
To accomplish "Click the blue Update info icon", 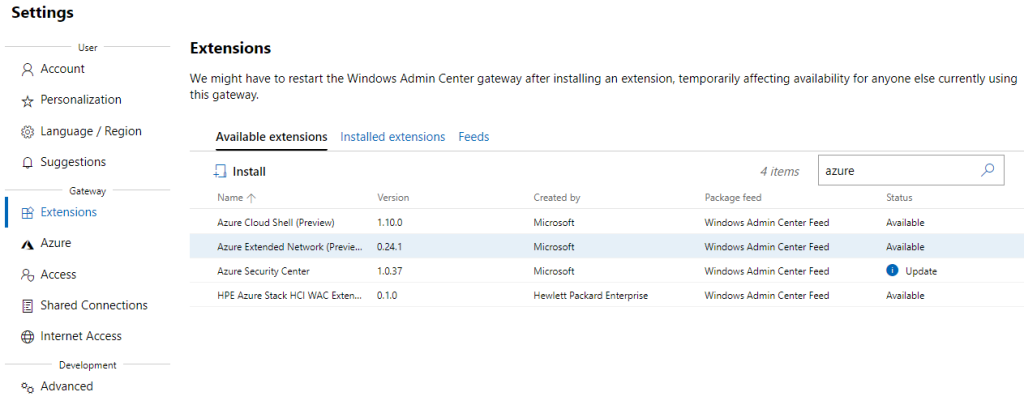I will [892, 271].
